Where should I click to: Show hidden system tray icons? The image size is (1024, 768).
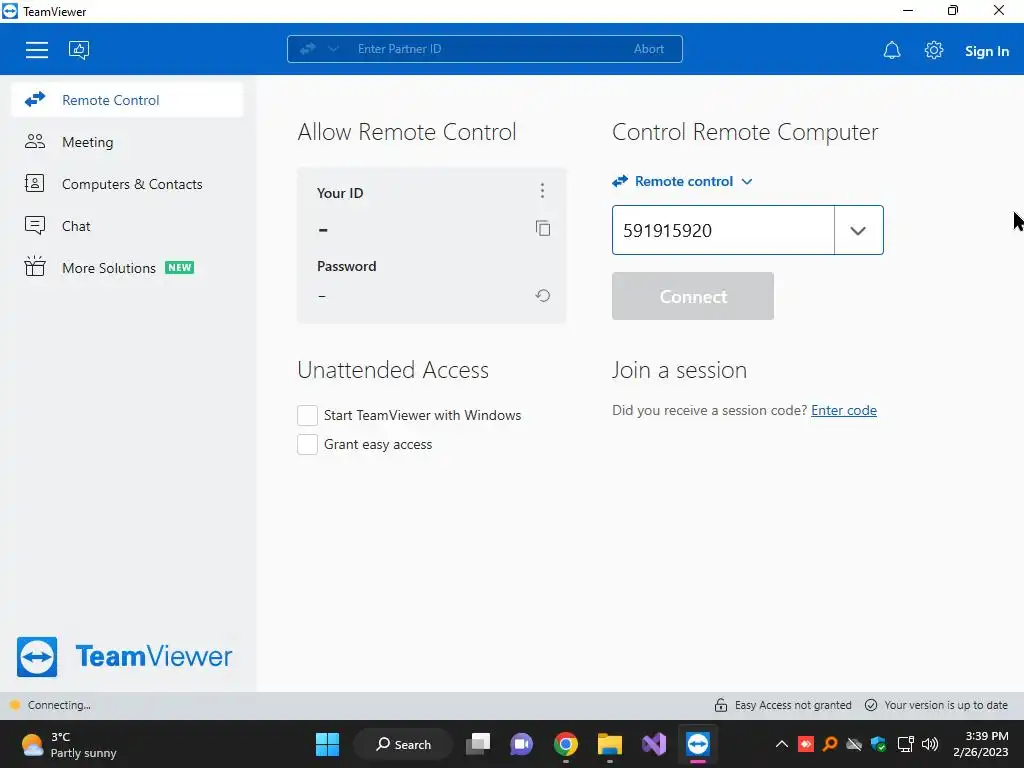[x=781, y=744]
